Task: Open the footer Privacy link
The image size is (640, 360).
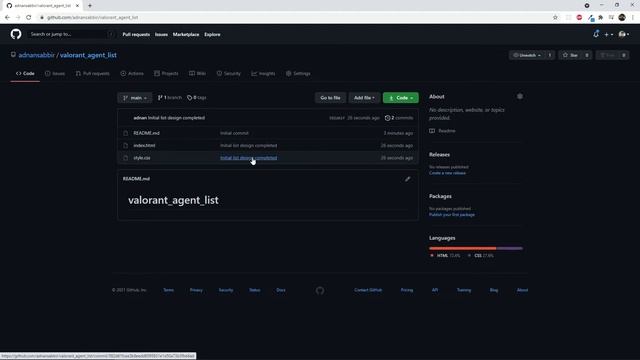Action: click(x=196, y=290)
